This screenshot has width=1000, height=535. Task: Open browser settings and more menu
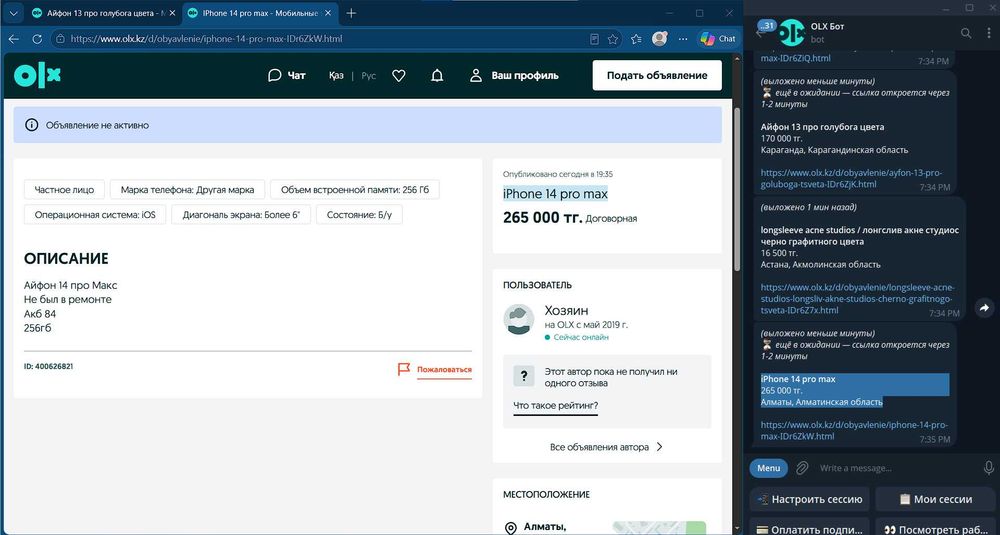coord(683,39)
